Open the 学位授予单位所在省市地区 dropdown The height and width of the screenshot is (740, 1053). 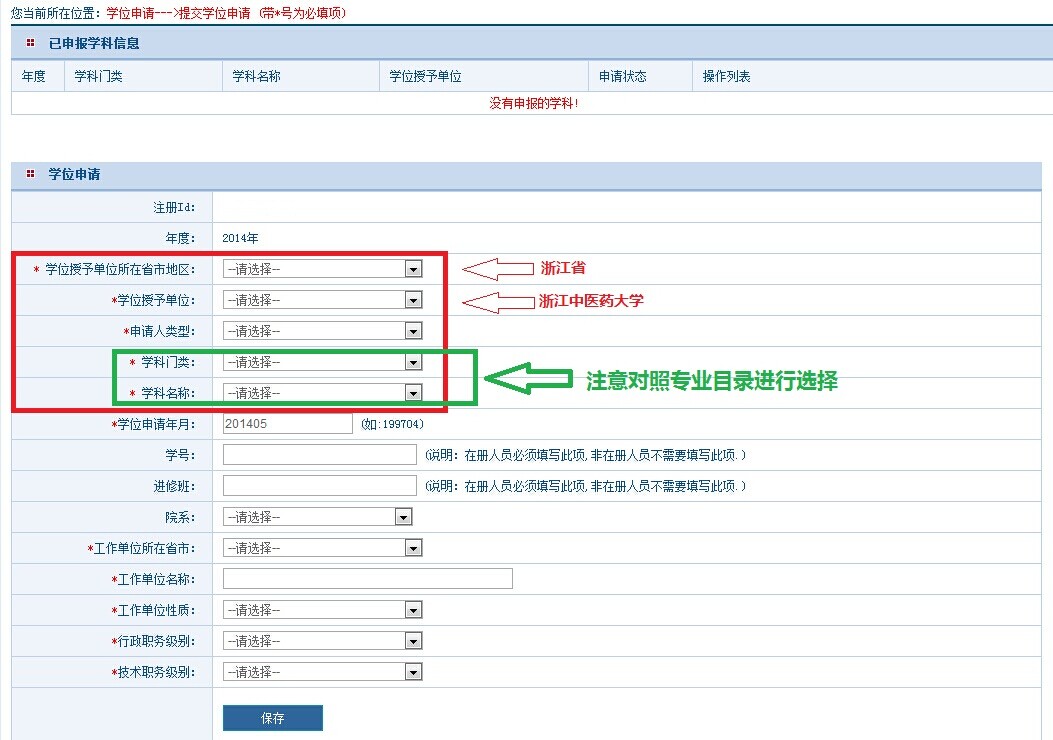pyautogui.click(x=322, y=269)
